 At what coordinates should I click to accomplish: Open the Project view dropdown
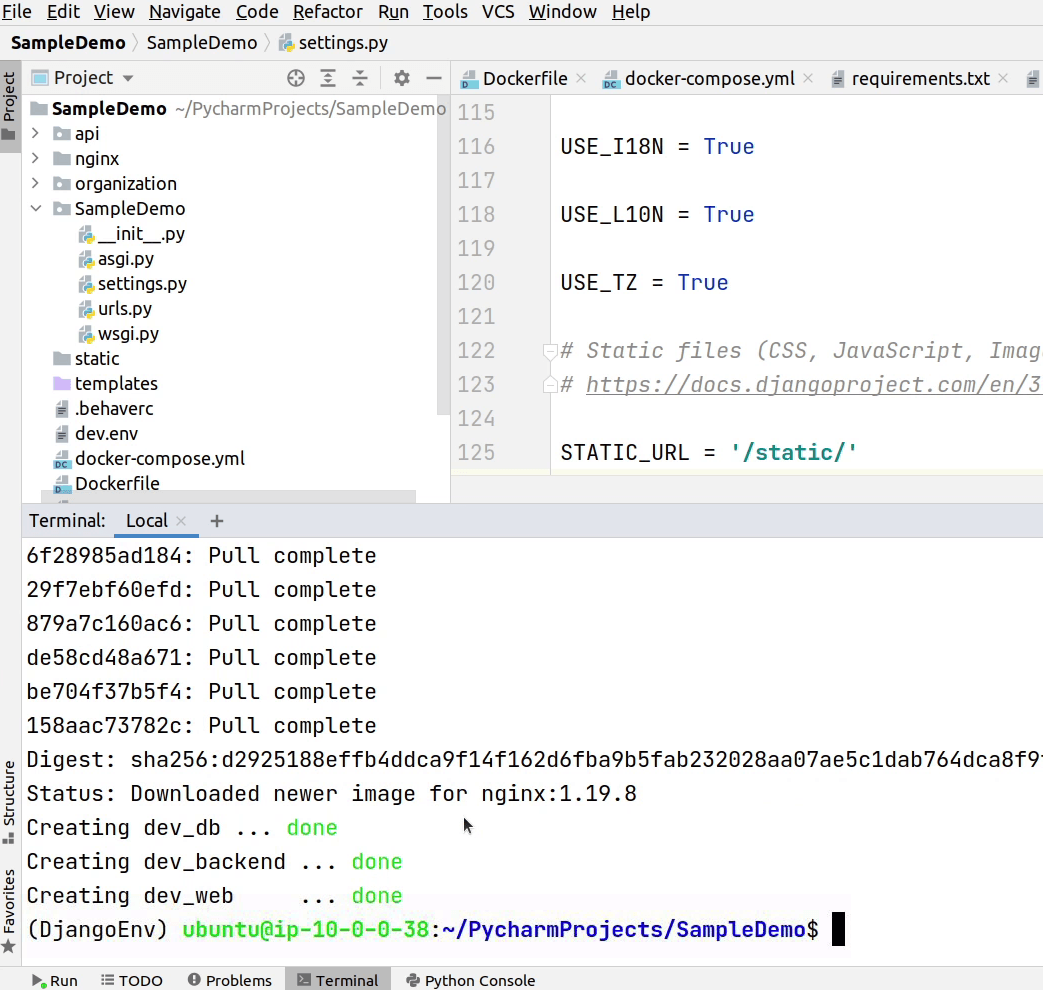click(x=127, y=78)
